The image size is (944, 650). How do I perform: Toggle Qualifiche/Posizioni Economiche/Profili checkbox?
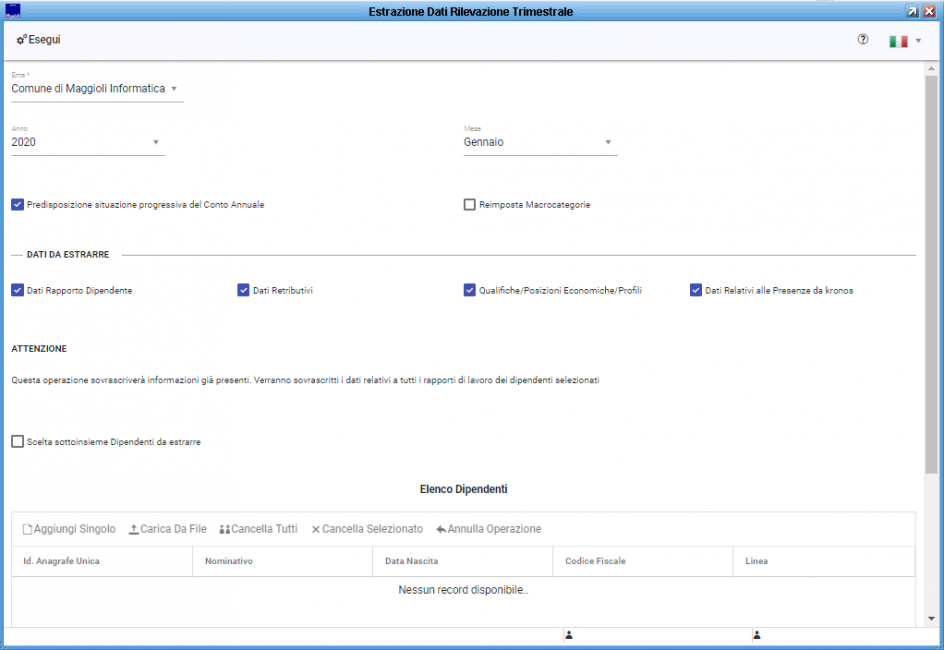click(x=470, y=290)
